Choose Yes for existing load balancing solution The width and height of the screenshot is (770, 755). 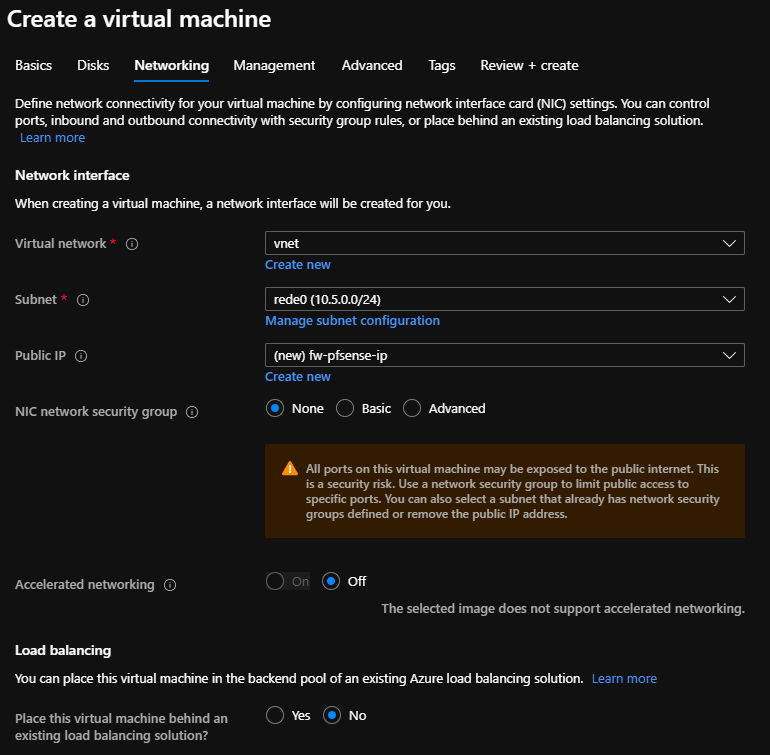click(275, 715)
